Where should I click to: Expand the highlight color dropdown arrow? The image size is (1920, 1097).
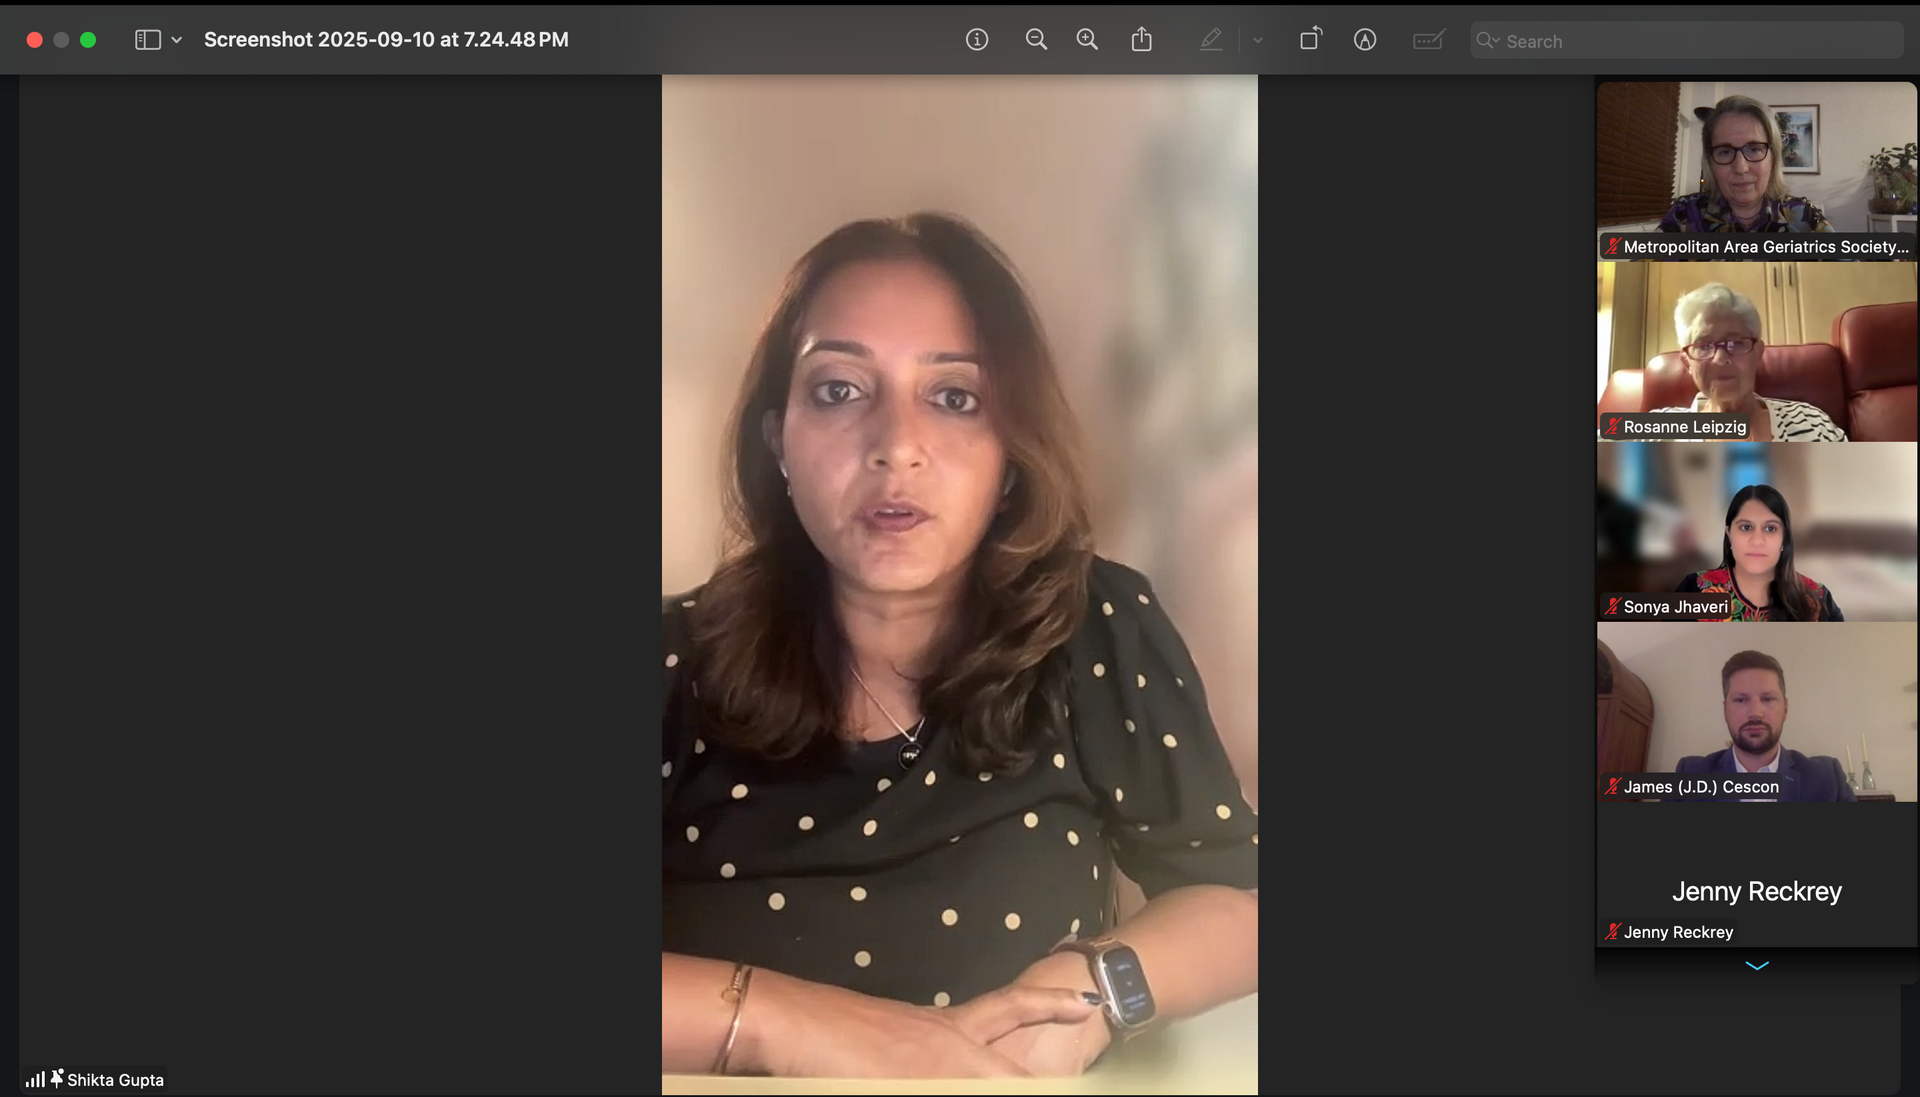(1257, 41)
